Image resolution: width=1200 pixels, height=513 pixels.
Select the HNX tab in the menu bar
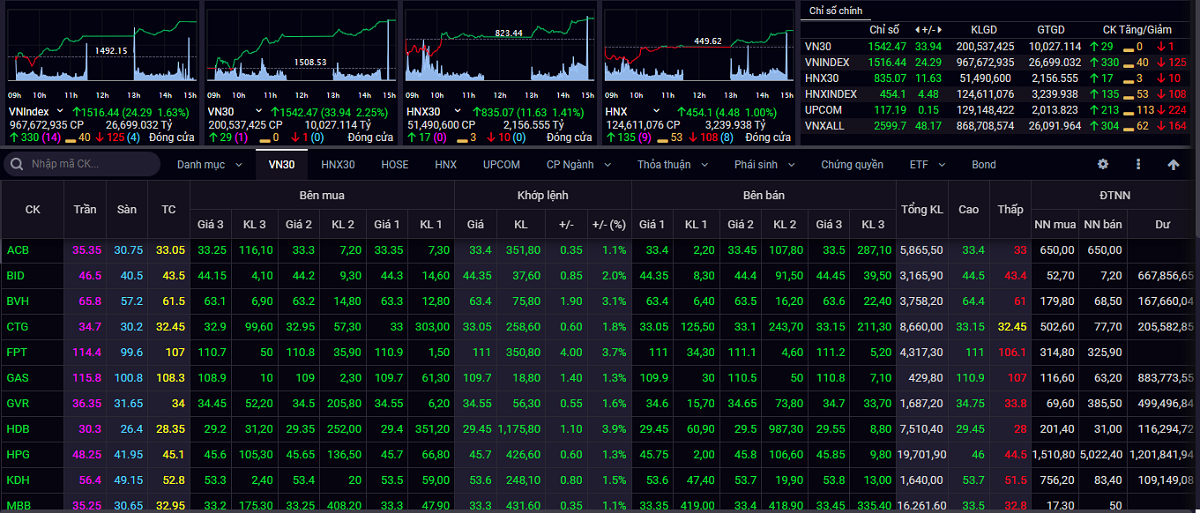coord(446,164)
